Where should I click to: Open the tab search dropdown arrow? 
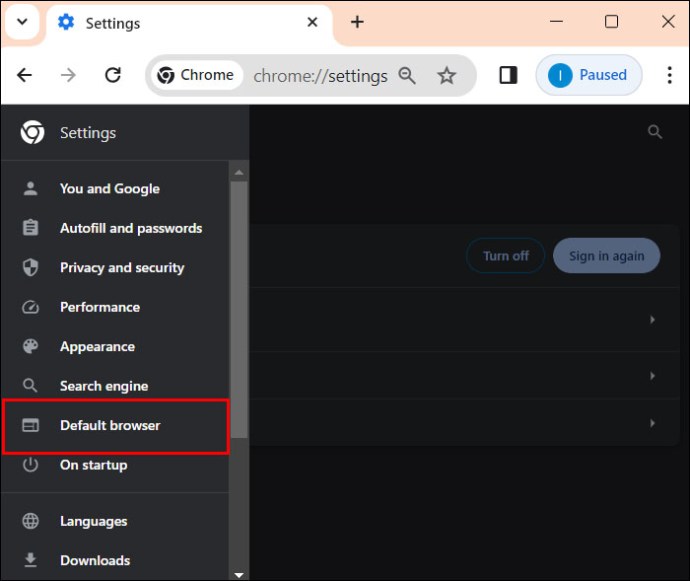pyautogui.click(x=22, y=21)
